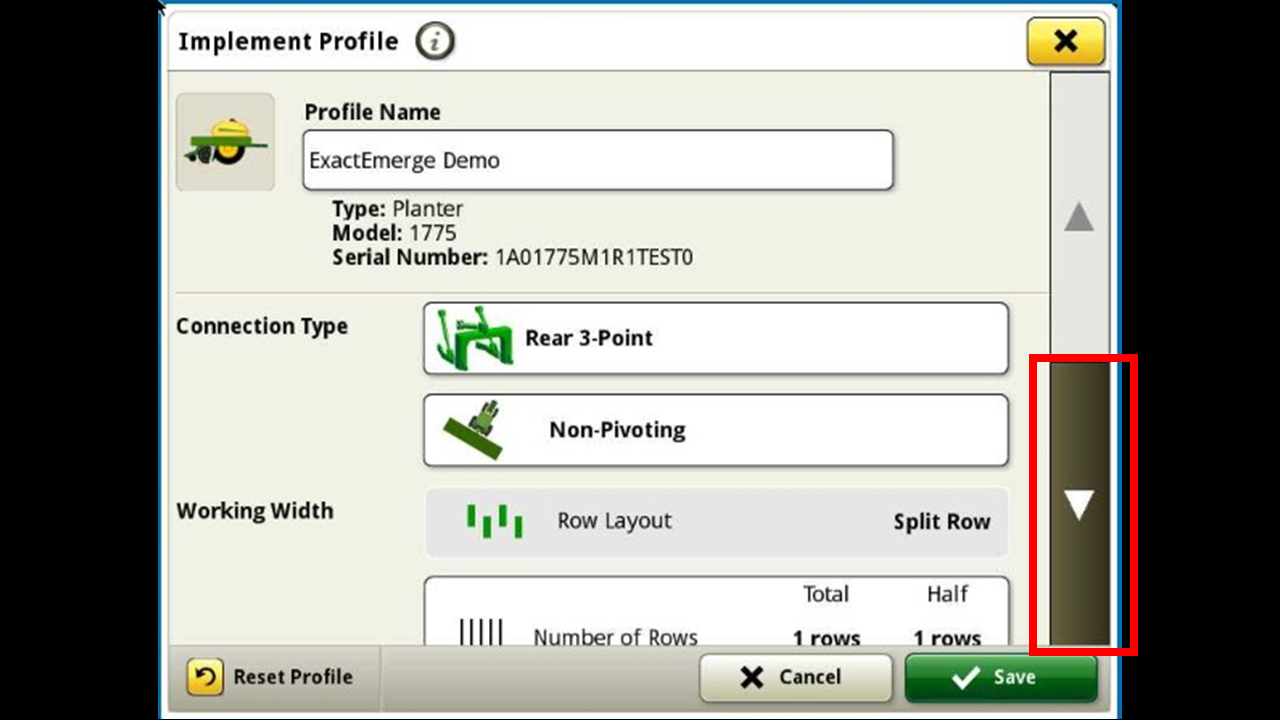Close the Implement Profile dialog
Viewport: 1280px width, 720px height.
(x=1066, y=42)
